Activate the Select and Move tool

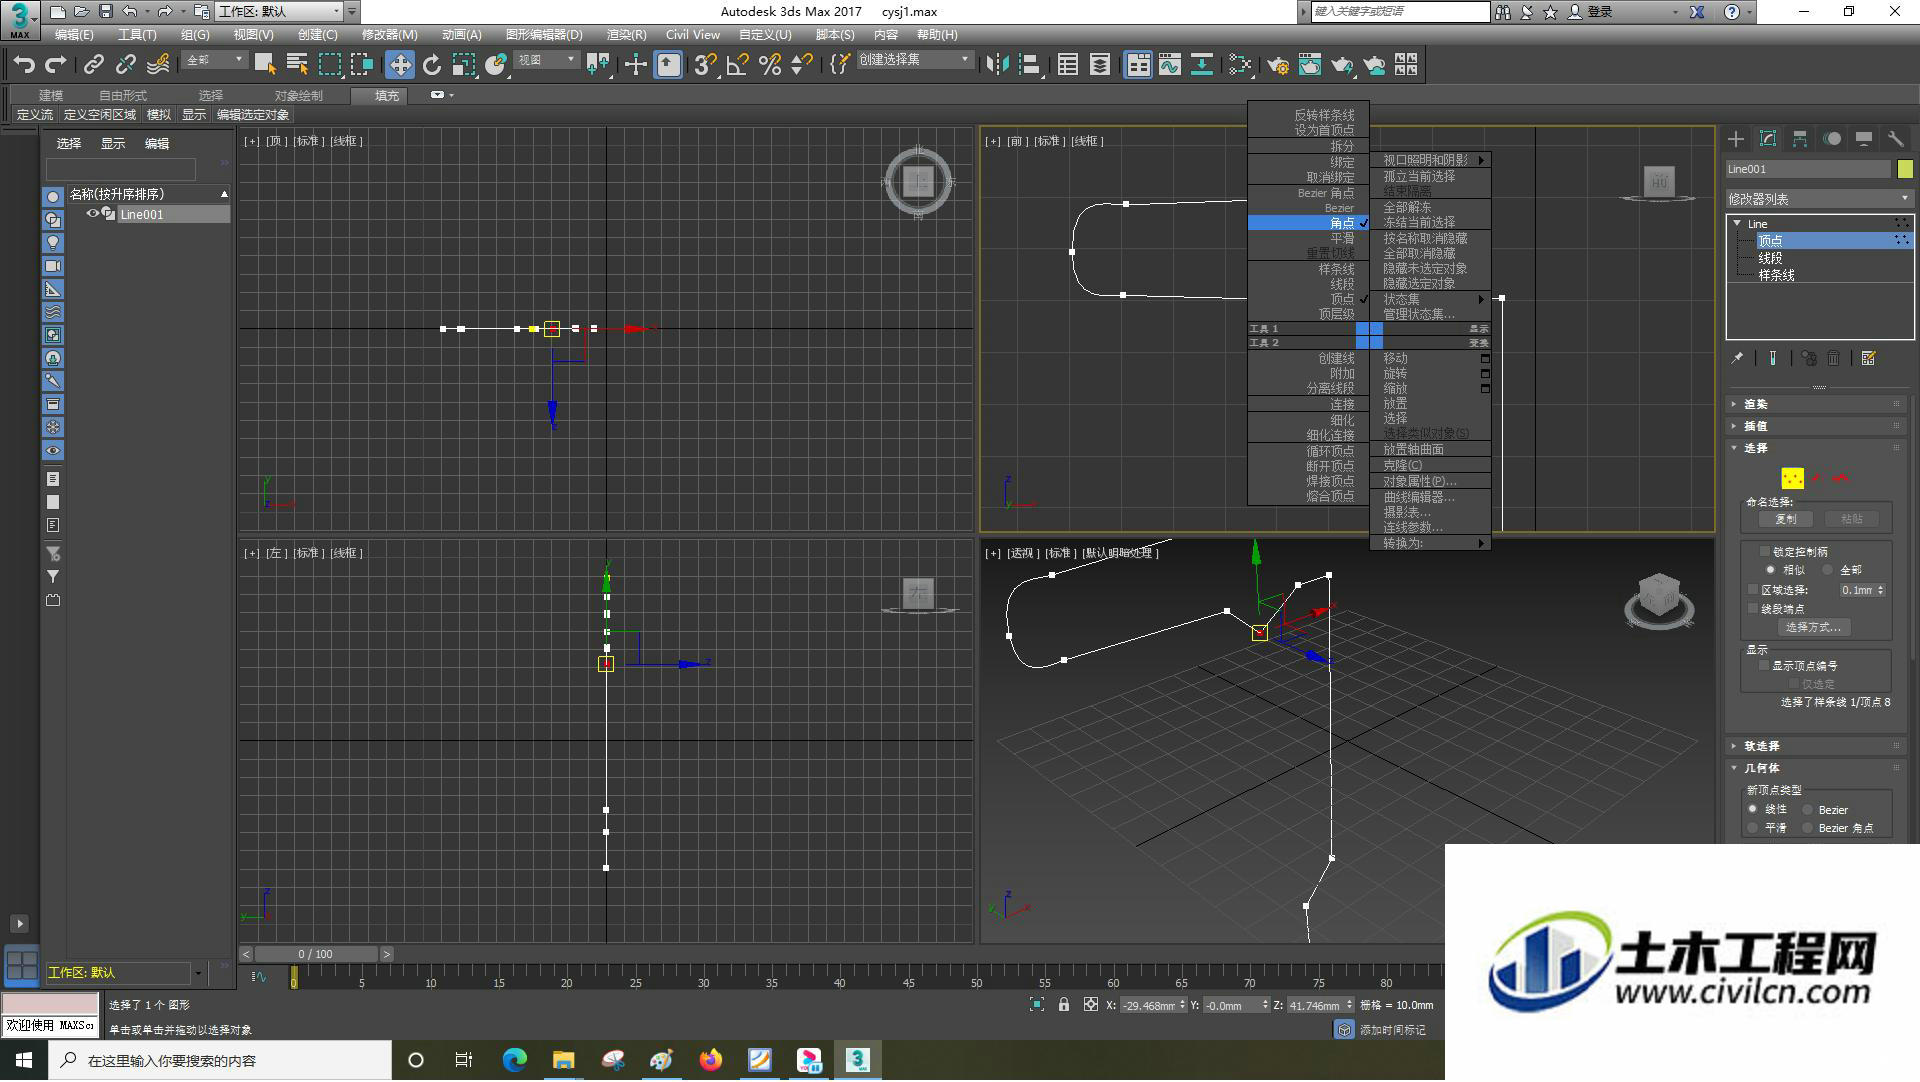tap(400, 65)
